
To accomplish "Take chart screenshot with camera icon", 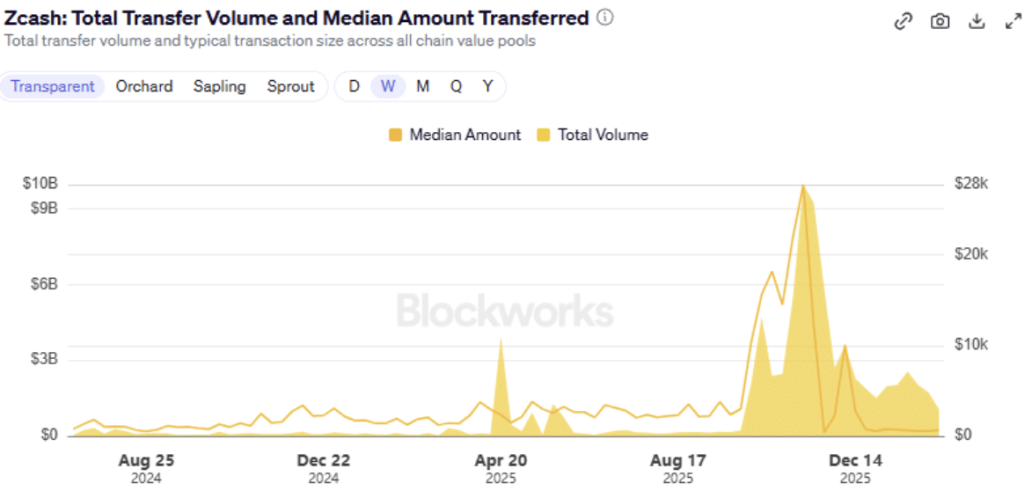I will click(x=940, y=21).
